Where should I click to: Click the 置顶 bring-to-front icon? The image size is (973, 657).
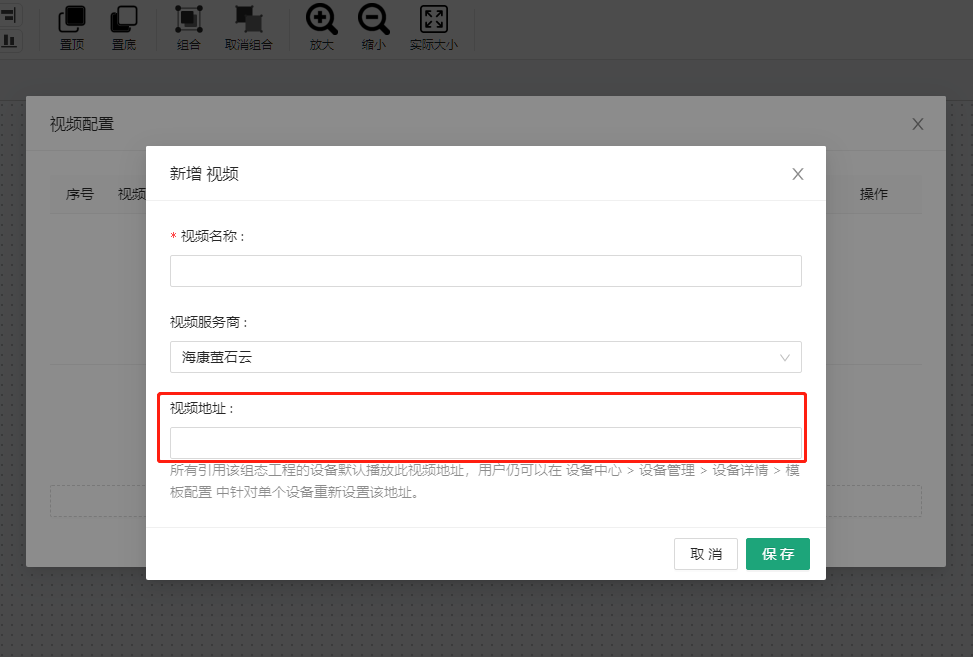click(x=72, y=19)
